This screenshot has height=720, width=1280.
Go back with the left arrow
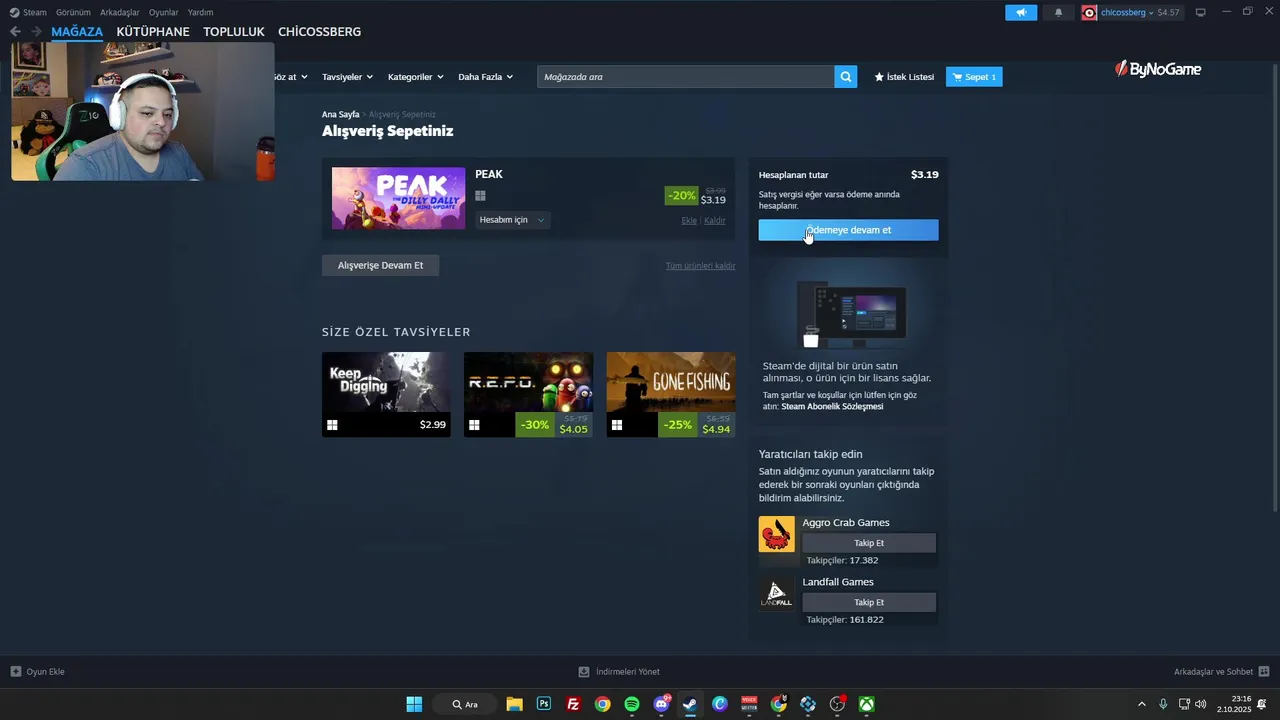tap(15, 32)
